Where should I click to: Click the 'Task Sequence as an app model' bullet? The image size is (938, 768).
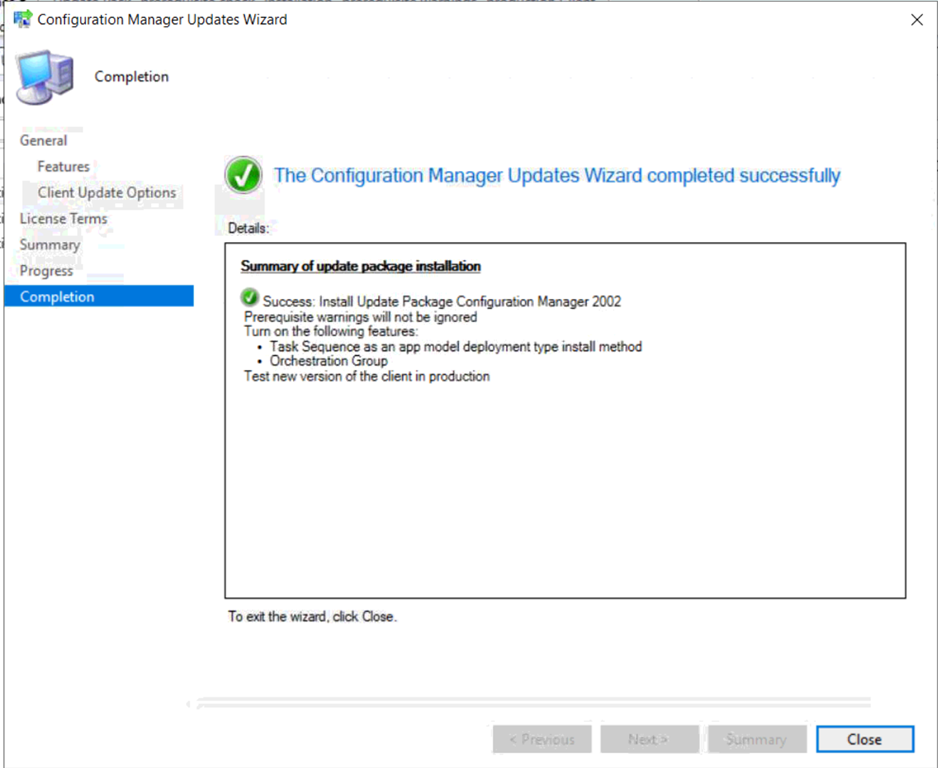click(x=456, y=347)
